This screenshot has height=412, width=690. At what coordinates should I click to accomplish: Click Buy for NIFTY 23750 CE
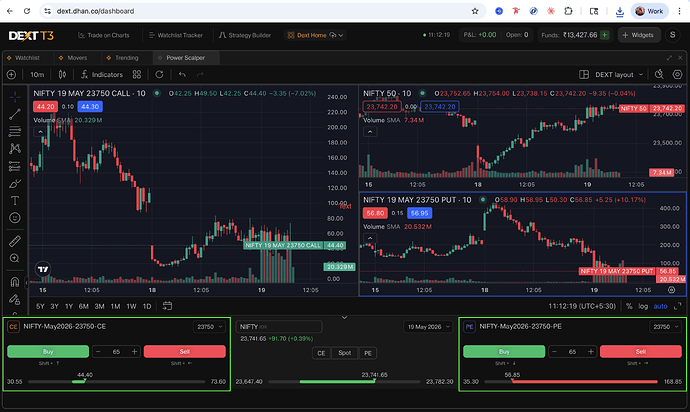click(48, 351)
